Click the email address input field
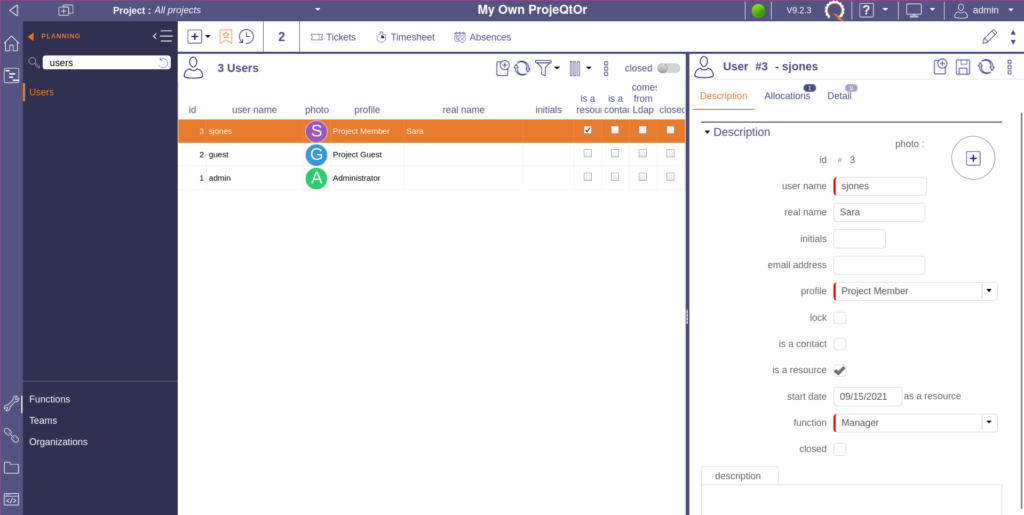The image size is (1024, 515). coord(879,265)
